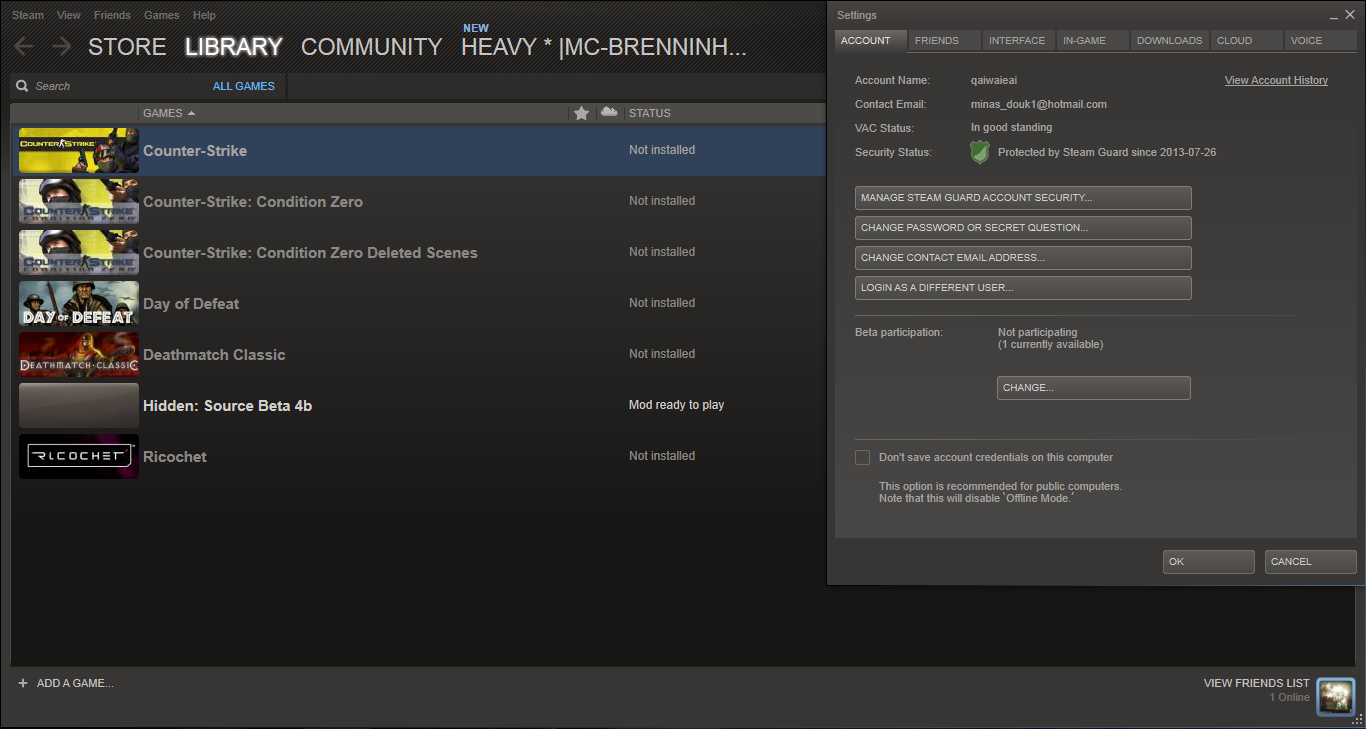Viewport: 1366px width, 729px height.
Task: Click Change Contact Email Address button
Action: (x=1023, y=258)
